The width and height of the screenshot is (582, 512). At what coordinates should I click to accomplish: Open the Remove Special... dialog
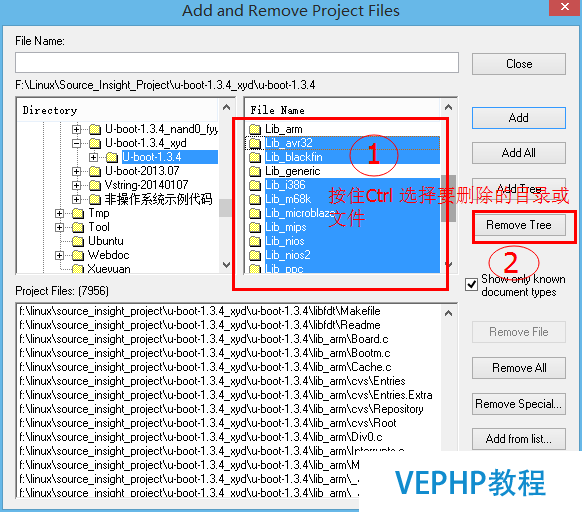519,404
